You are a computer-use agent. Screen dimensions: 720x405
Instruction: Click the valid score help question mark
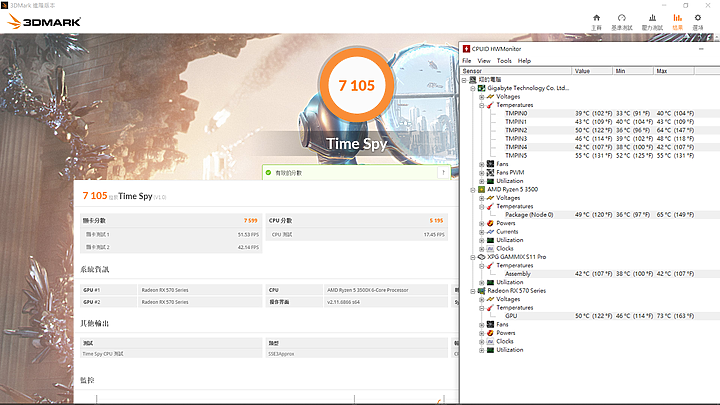coord(444,173)
